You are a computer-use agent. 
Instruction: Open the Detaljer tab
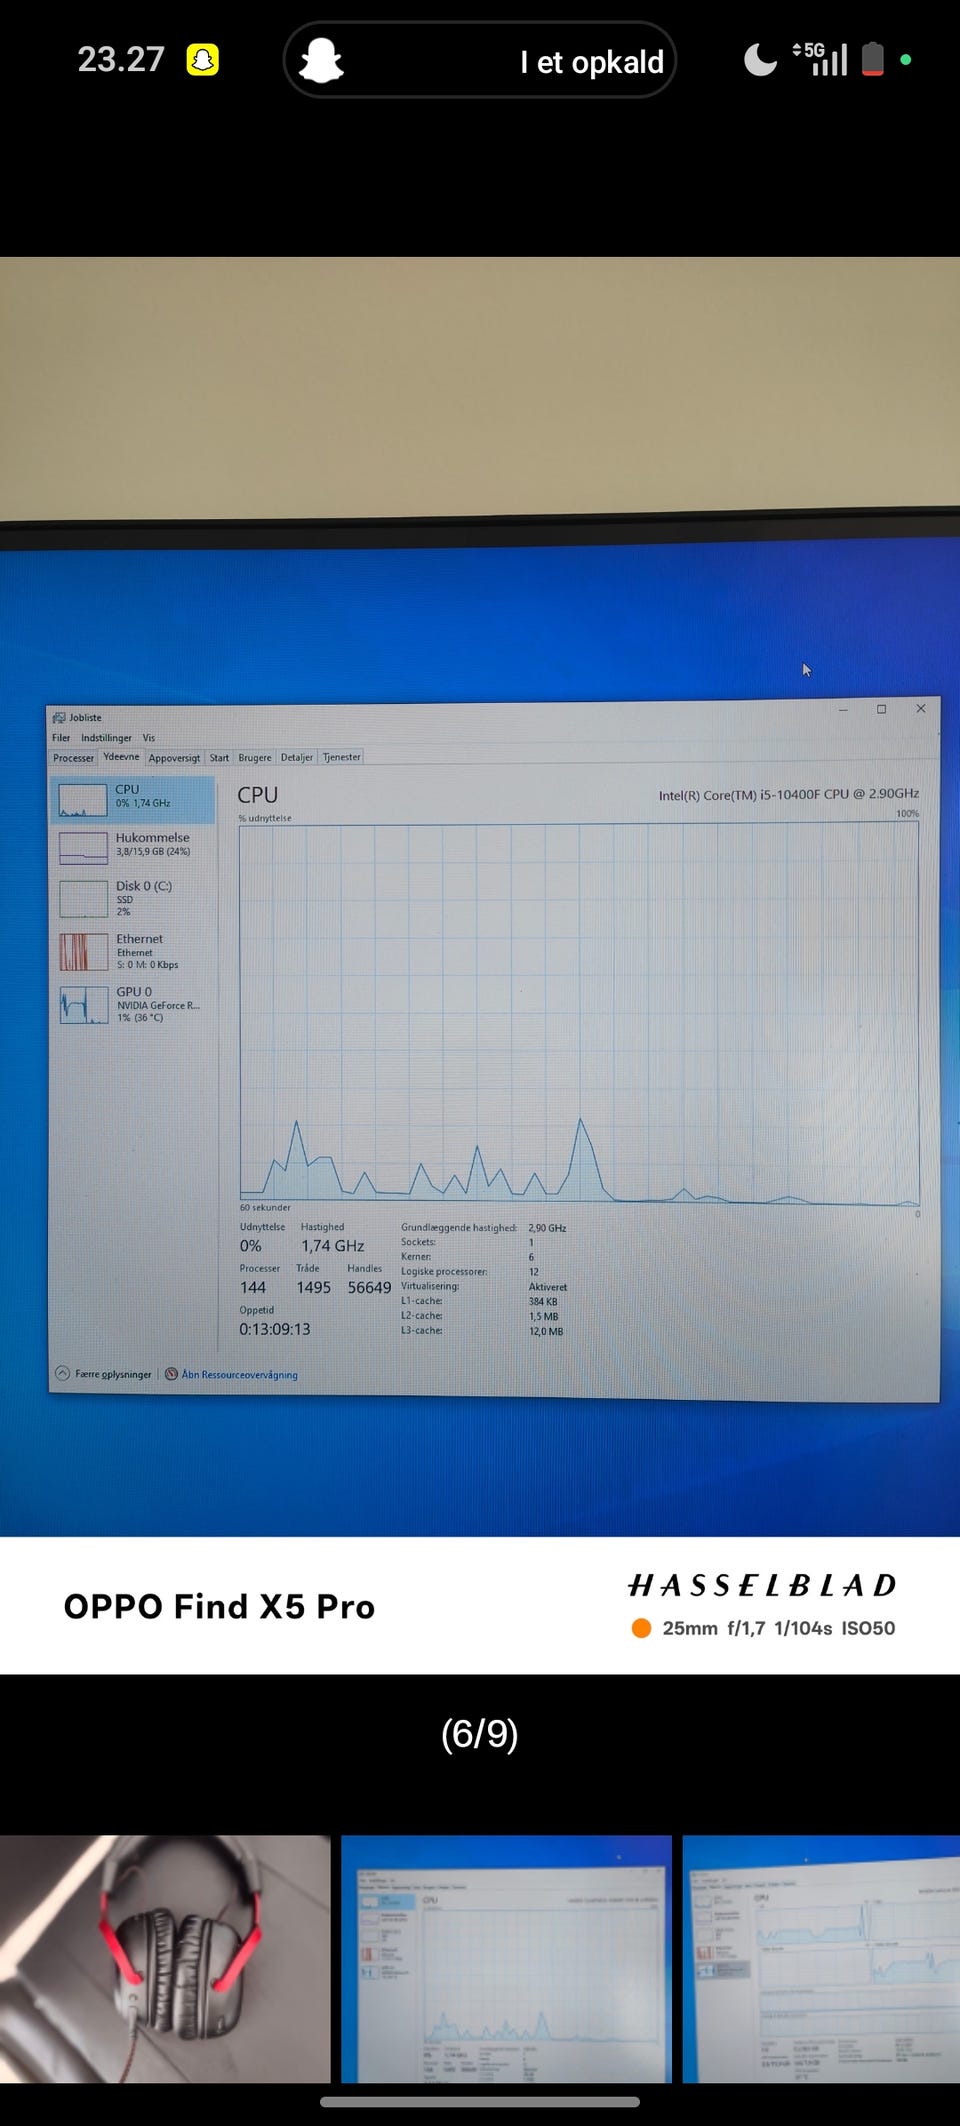(x=297, y=758)
